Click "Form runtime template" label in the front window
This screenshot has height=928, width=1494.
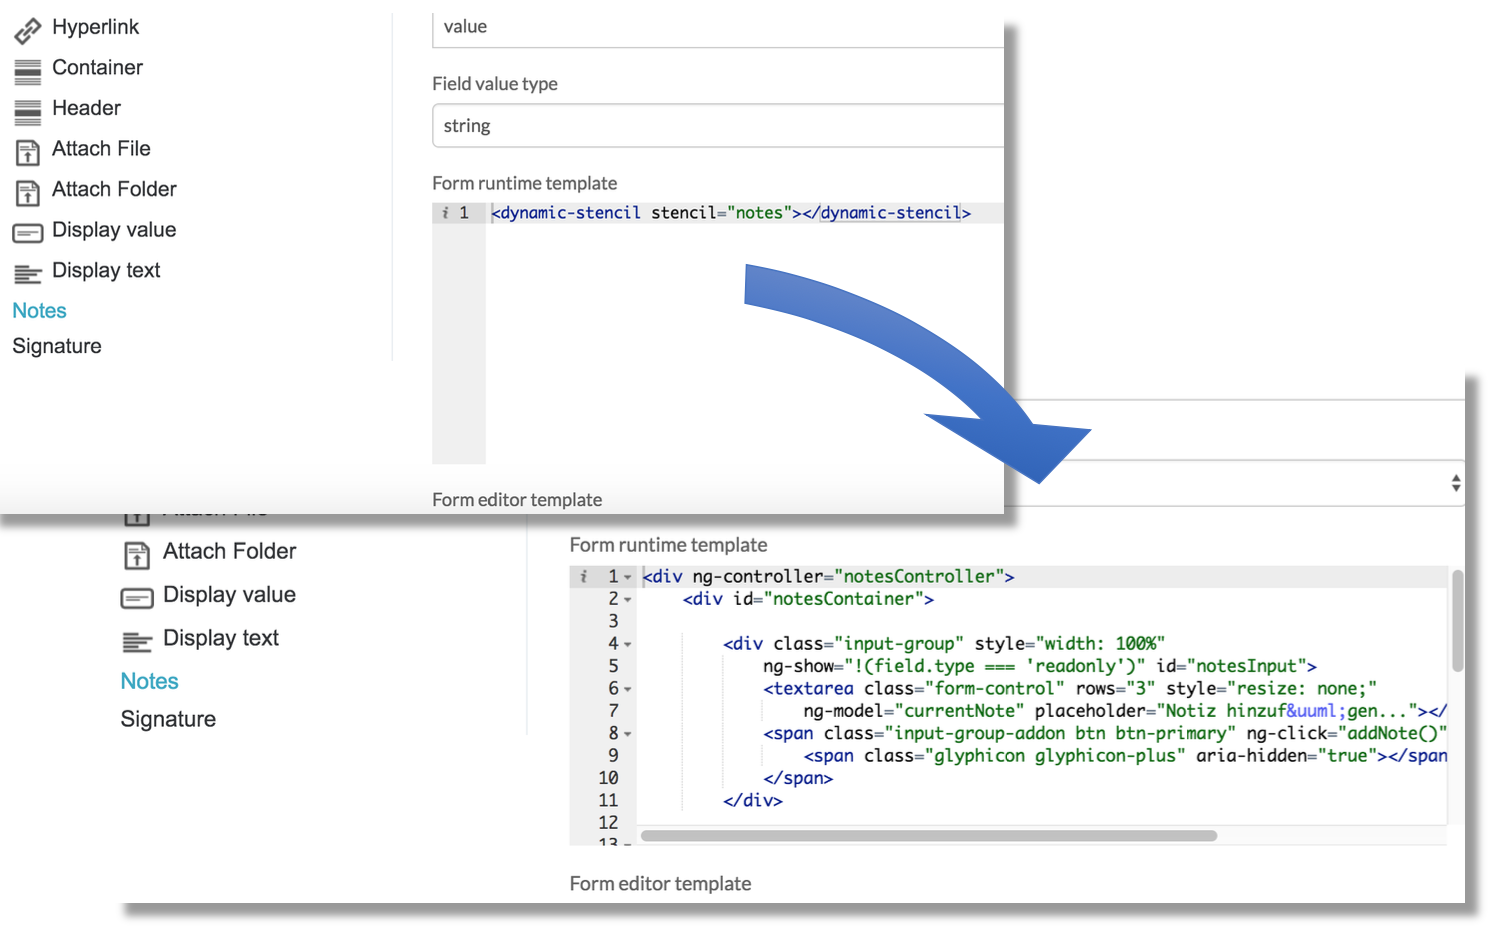pos(525,183)
